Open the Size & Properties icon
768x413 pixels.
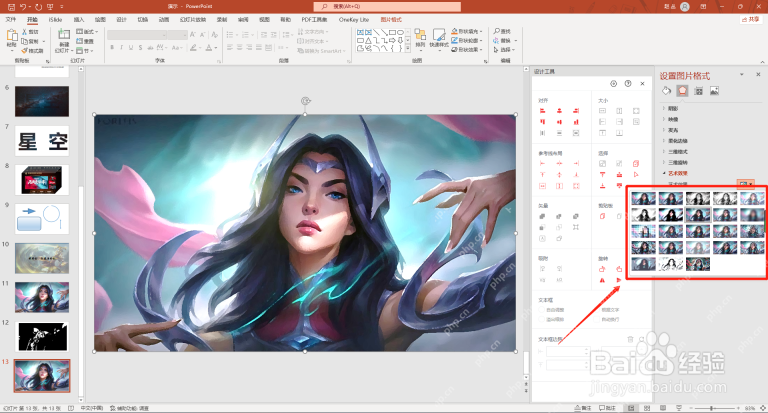(x=699, y=91)
